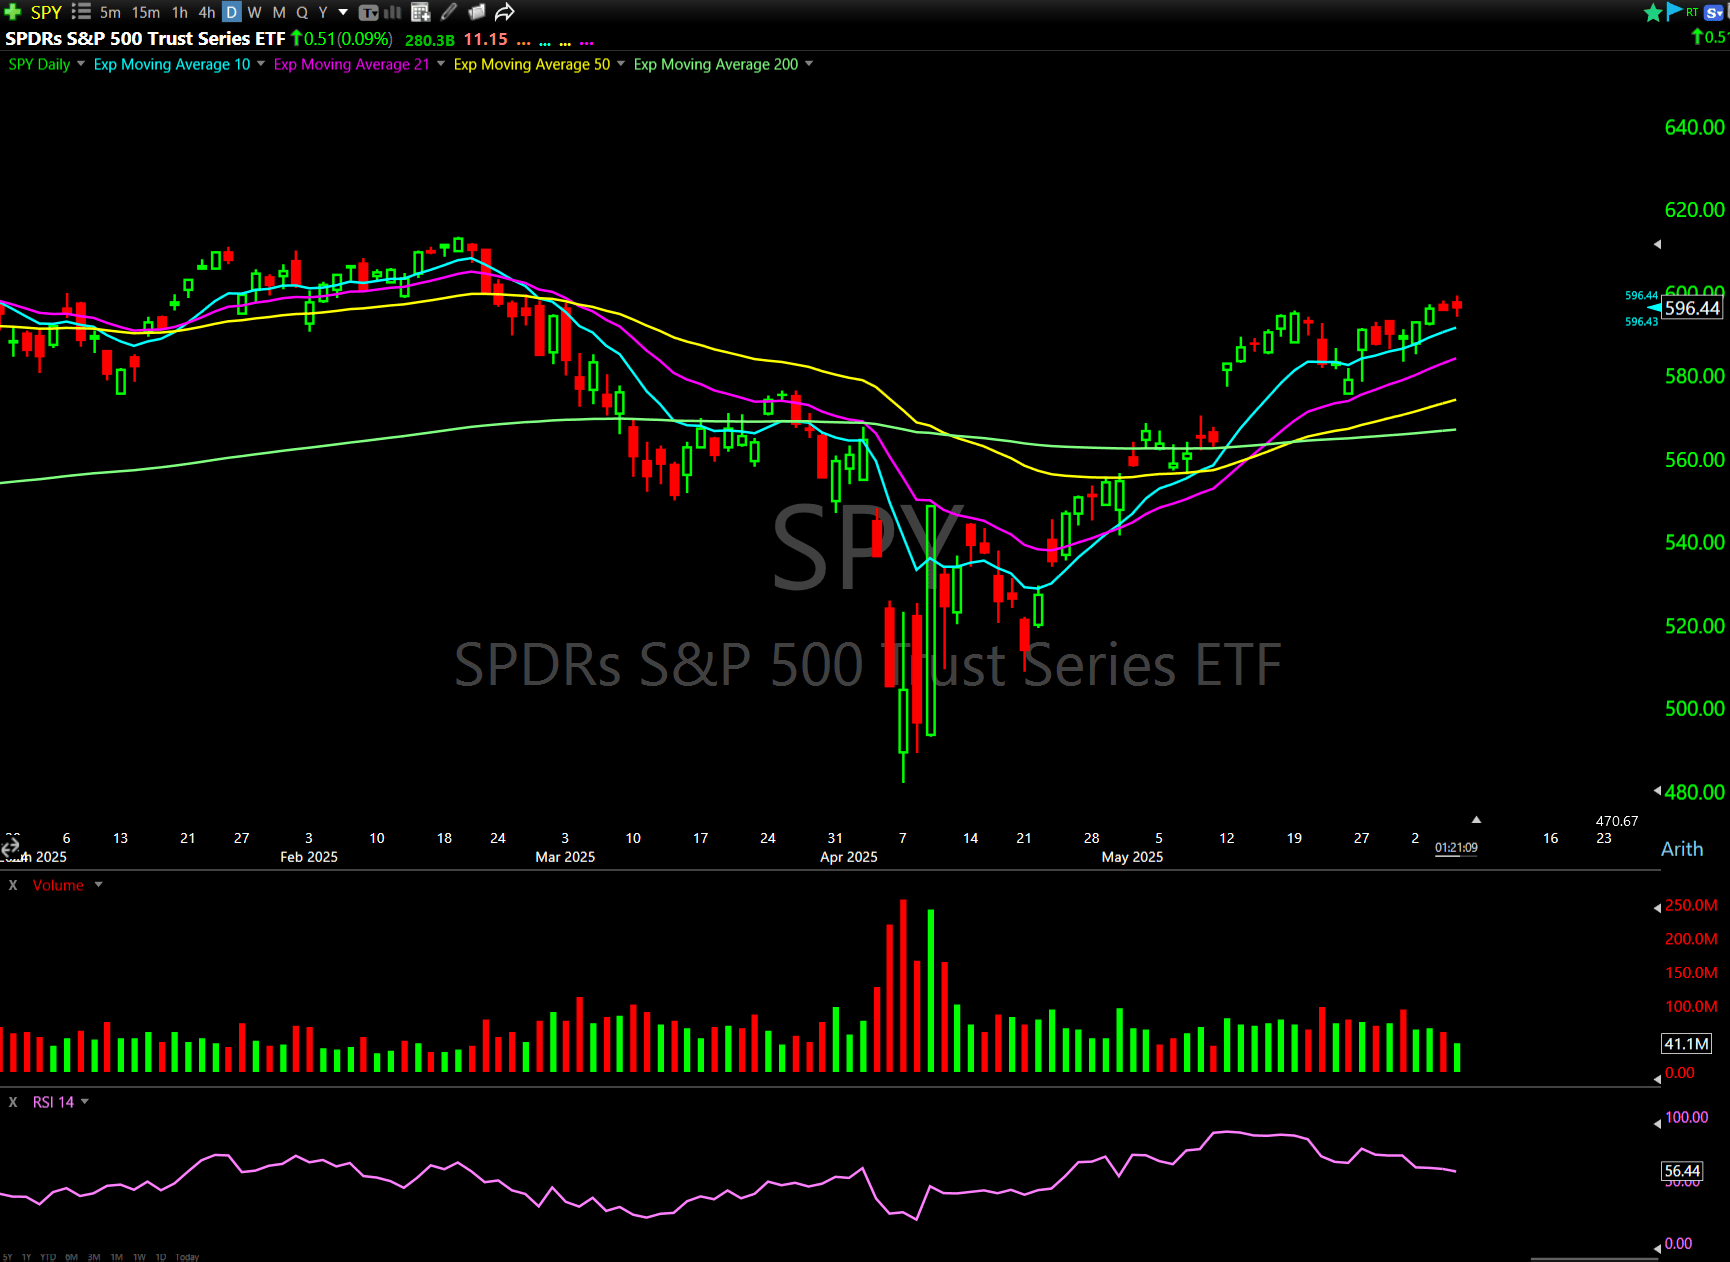Click the triangle marker above the countdown timer
This screenshot has width=1730, height=1262.
(x=1476, y=820)
